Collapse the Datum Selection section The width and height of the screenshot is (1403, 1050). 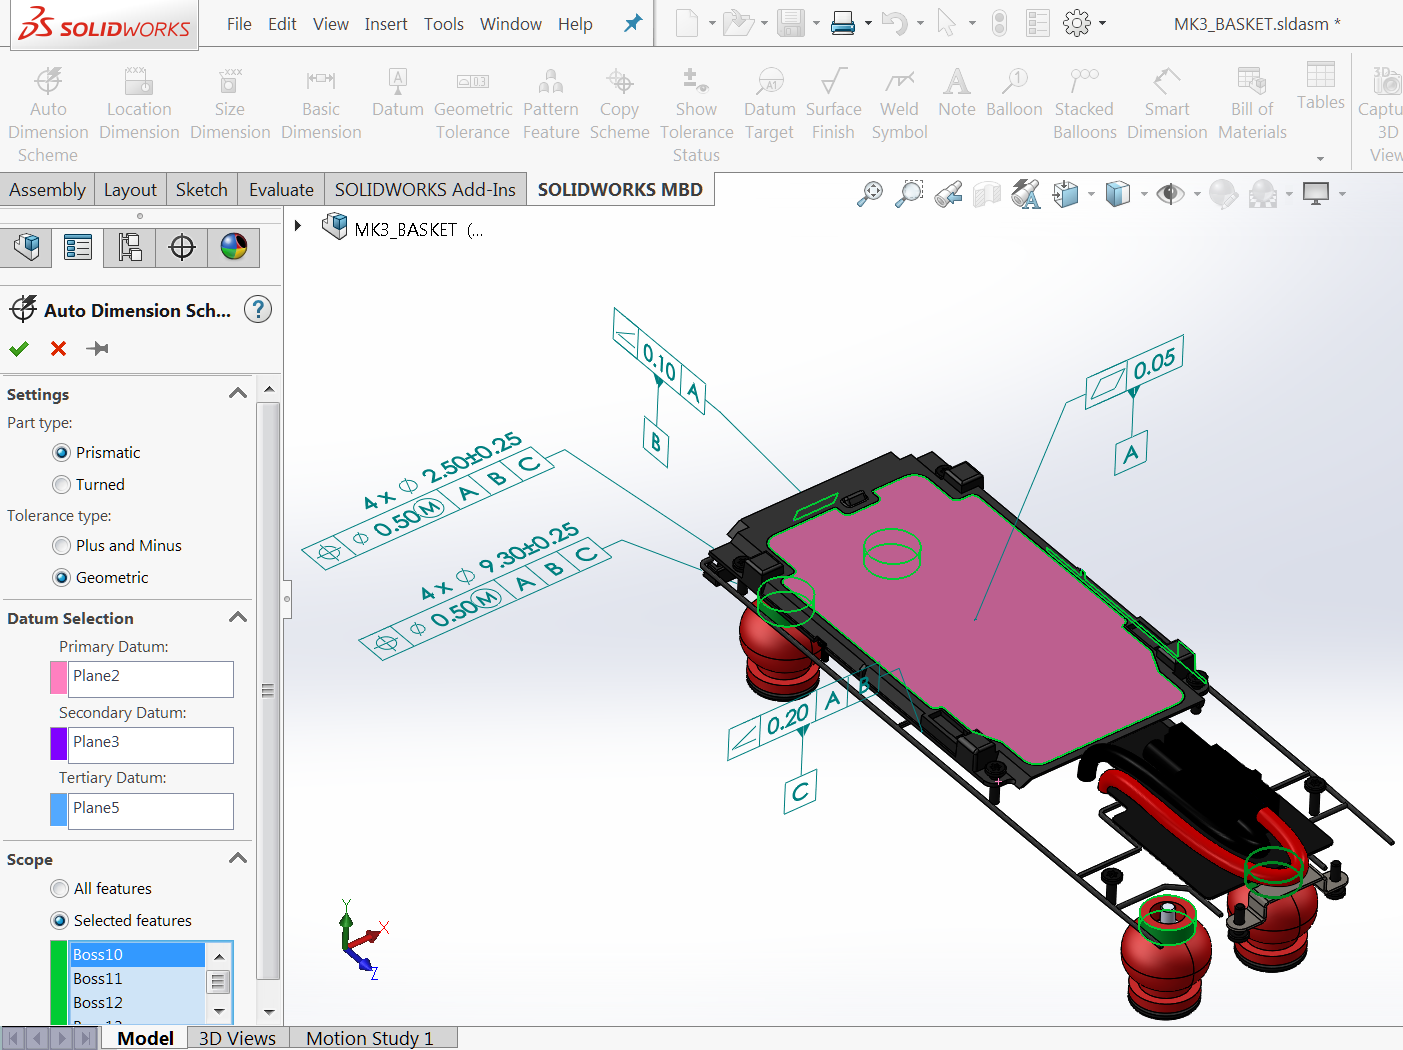tap(237, 617)
